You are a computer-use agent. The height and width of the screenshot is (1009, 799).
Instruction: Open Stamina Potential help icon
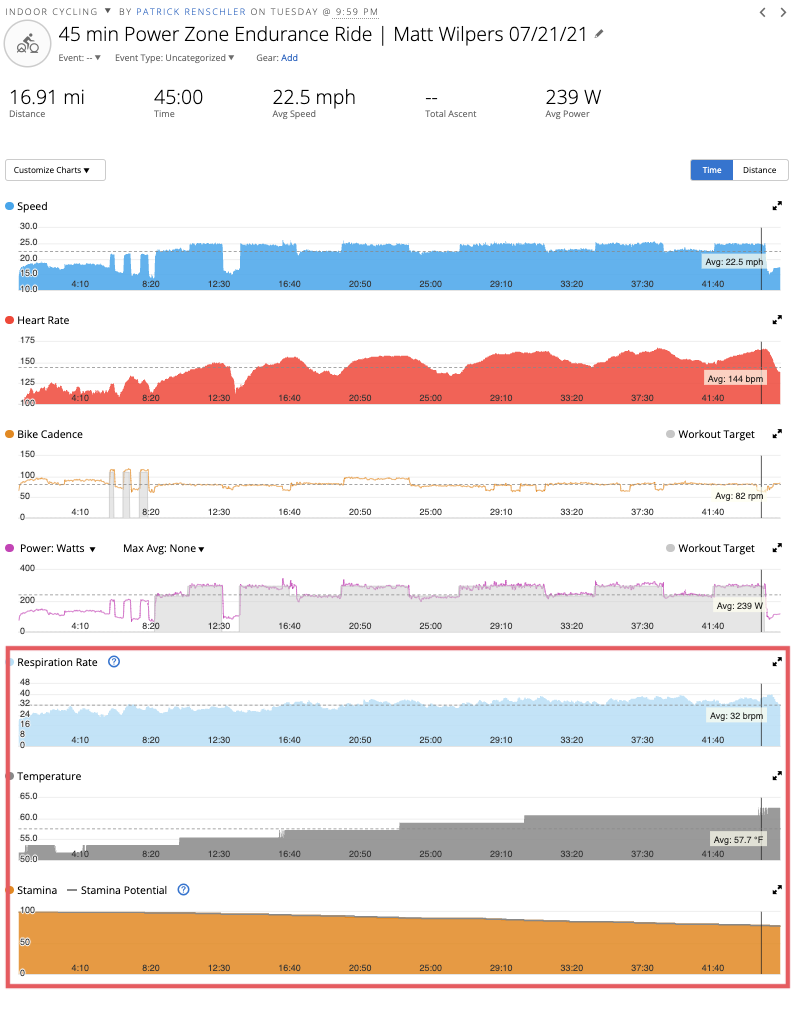point(183,890)
